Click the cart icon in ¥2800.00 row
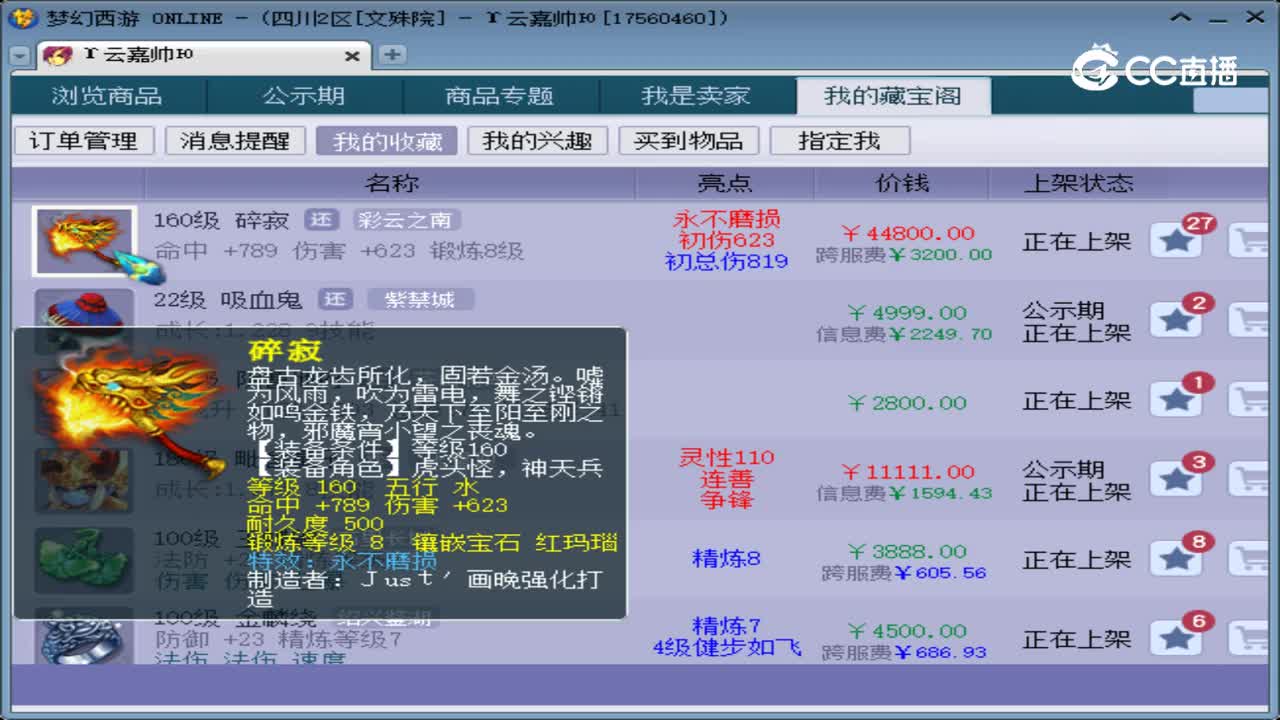The image size is (1280, 720). tap(1249, 401)
